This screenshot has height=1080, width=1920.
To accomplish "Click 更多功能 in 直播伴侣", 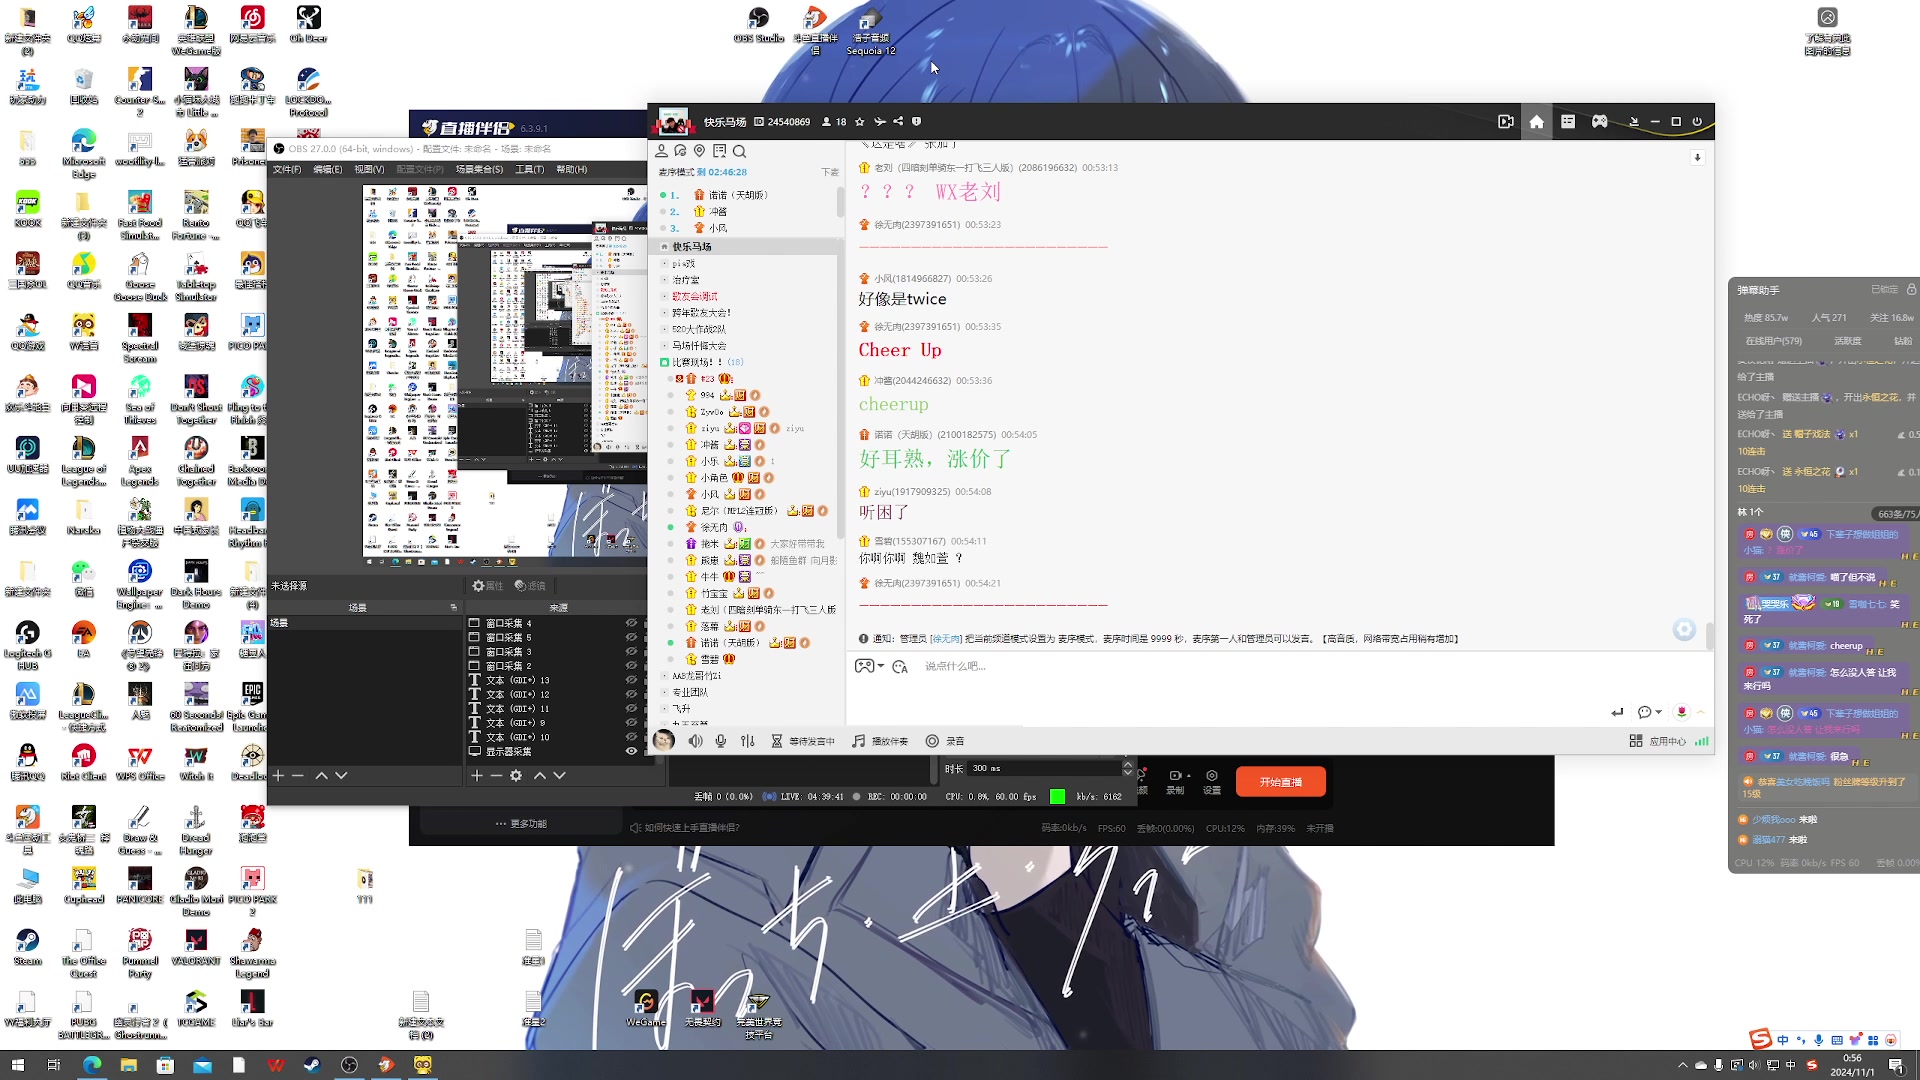I will (x=521, y=824).
